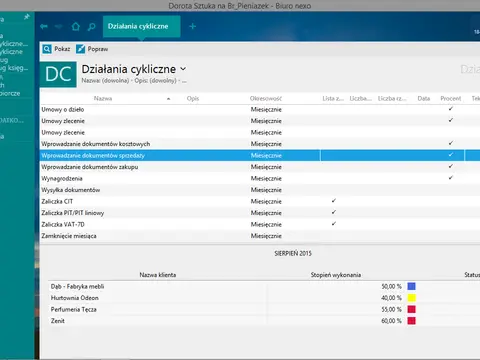This screenshot has height=360, width=480.
Task: Click the Pokaż magnifier icon
Action: pyautogui.click(x=47, y=49)
